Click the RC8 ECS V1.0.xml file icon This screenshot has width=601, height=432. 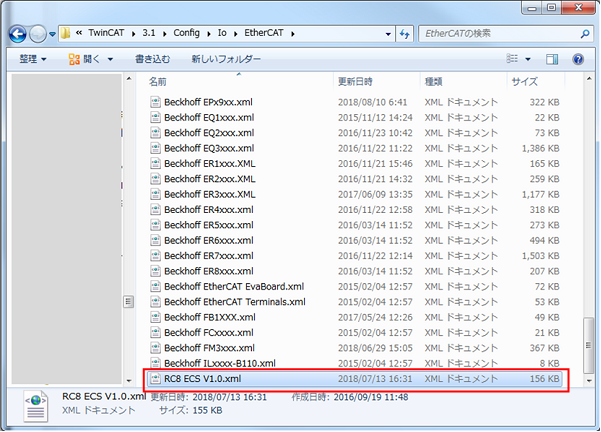[155, 379]
